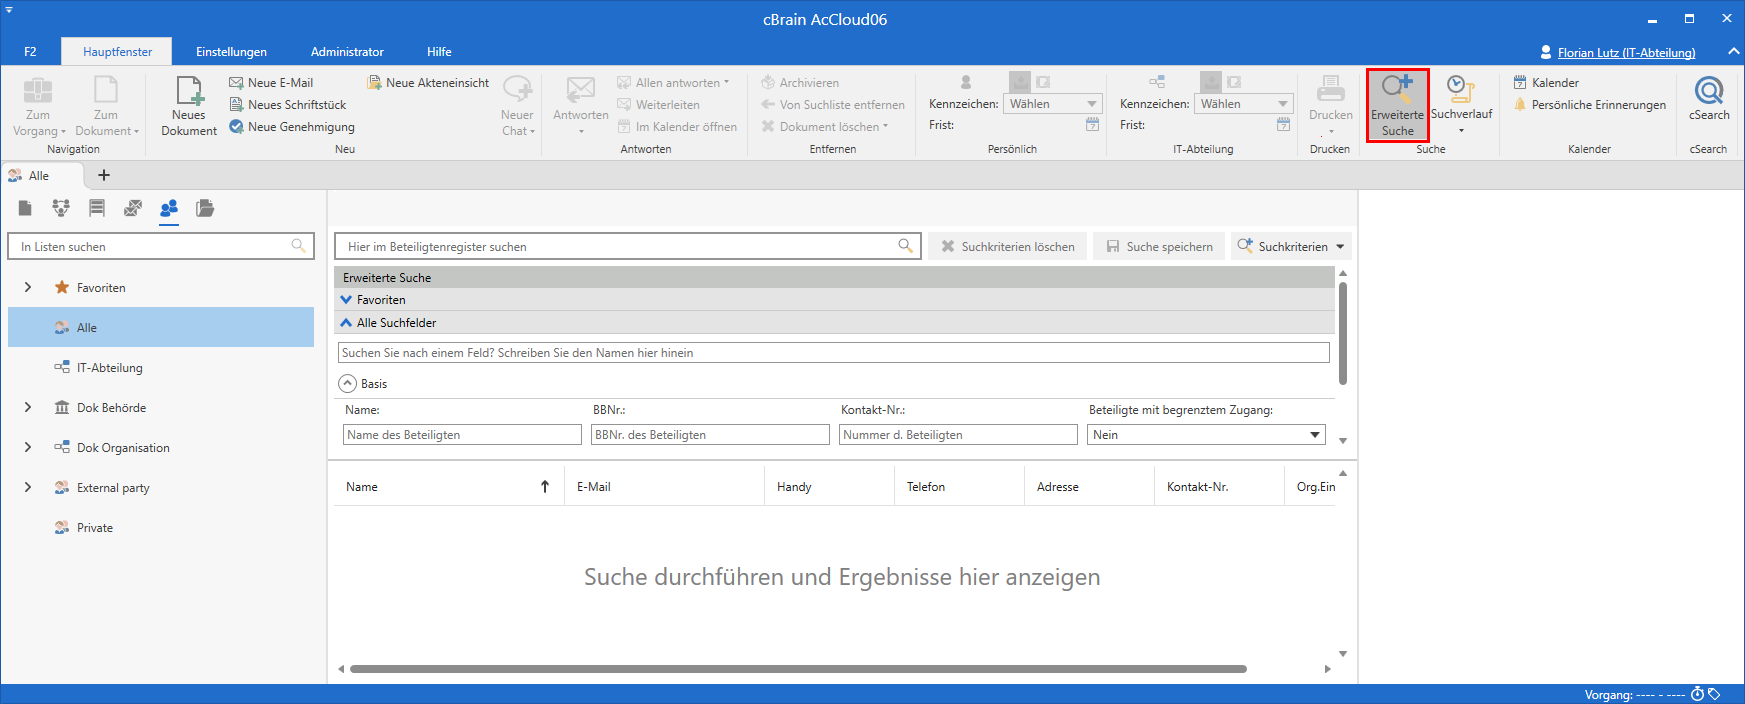1745x704 pixels.
Task: Click Suchkriterien löschen button
Action: click(x=1008, y=246)
